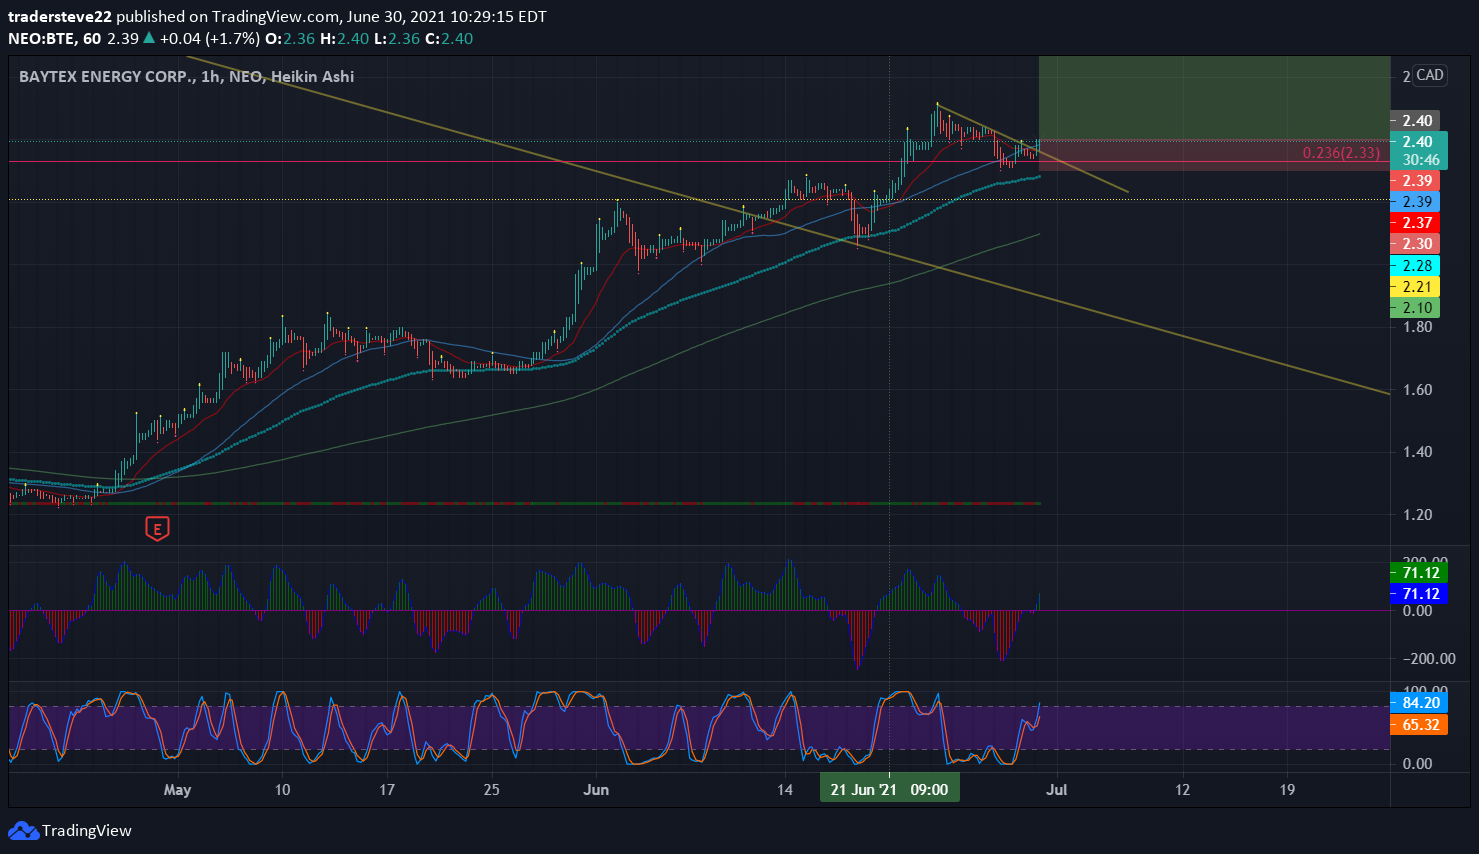Click the 1.80 price axis value
Viewport: 1479px width, 854px height.
(1417, 327)
